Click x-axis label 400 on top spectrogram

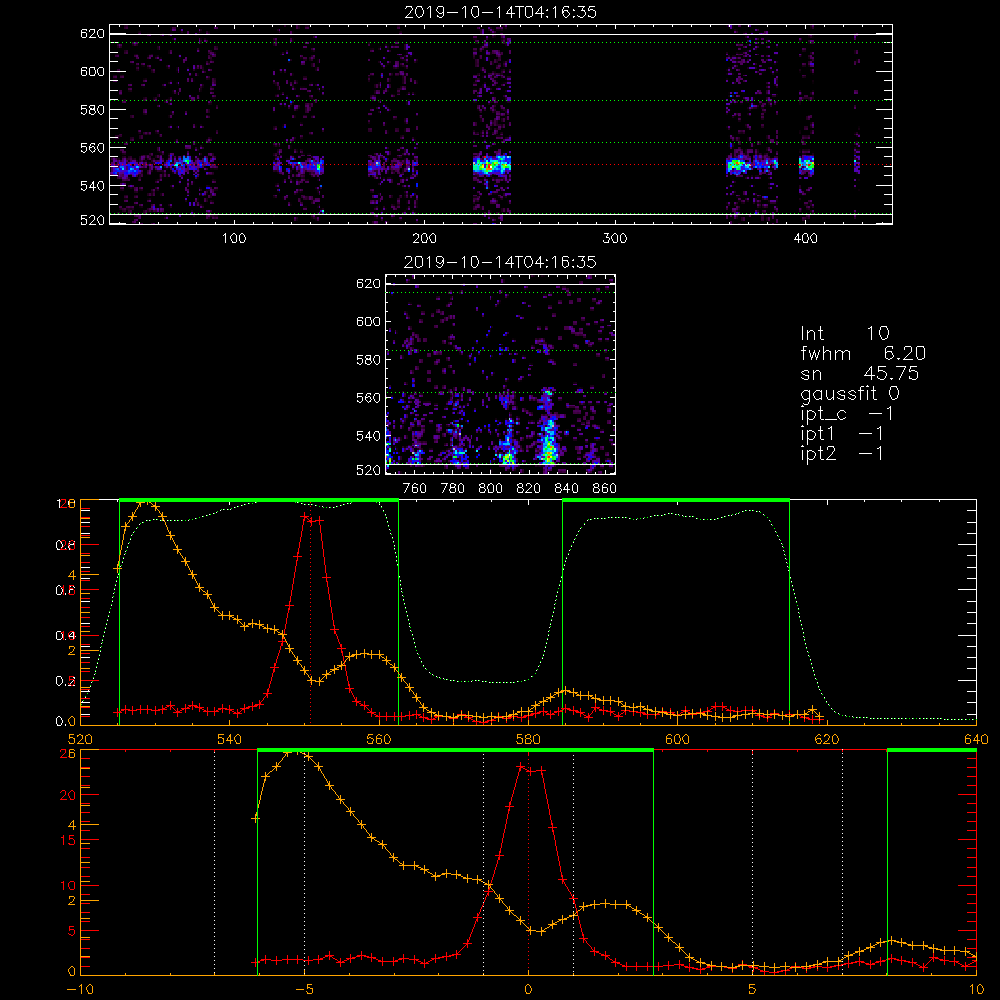point(805,239)
